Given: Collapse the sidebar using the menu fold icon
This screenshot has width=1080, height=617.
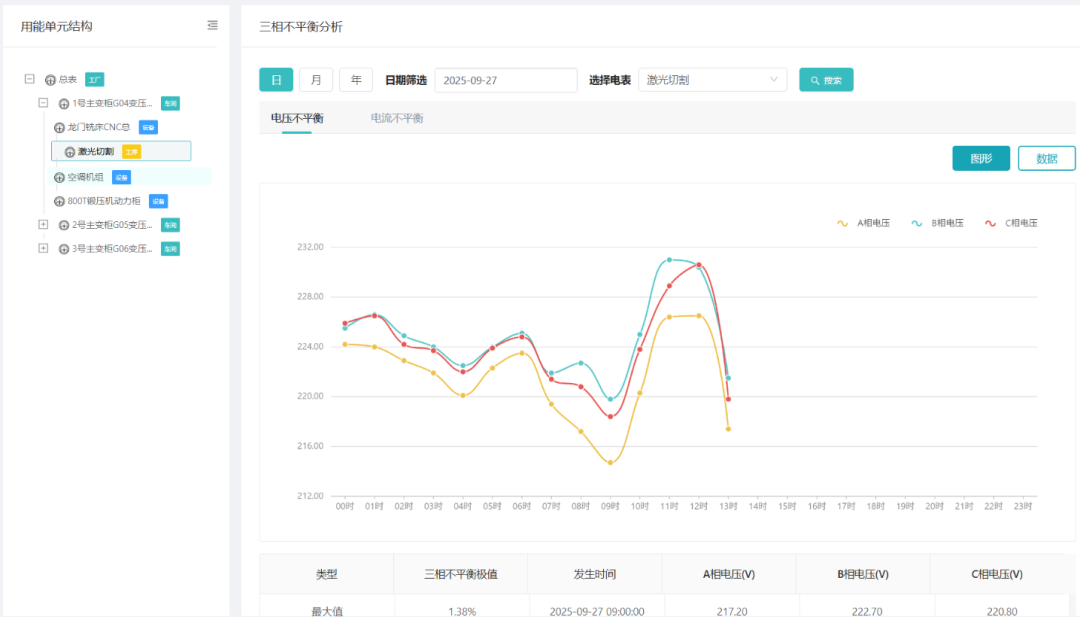Looking at the screenshot, I should [x=211, y=26].
